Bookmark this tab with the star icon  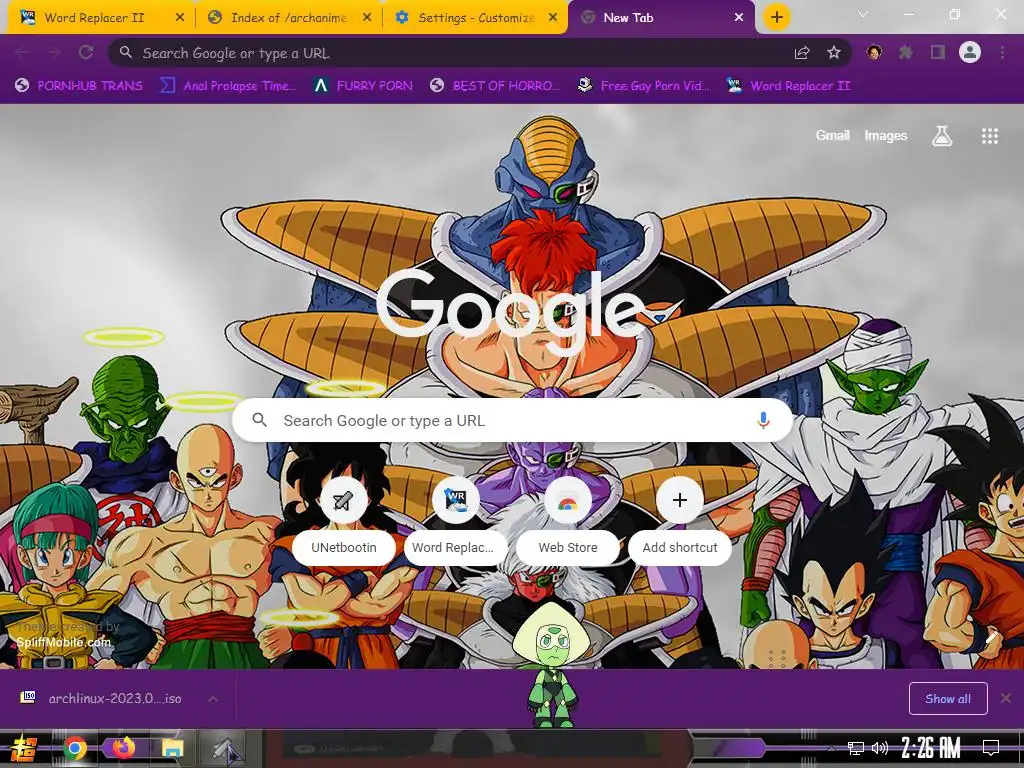click(x=834, y=53)
